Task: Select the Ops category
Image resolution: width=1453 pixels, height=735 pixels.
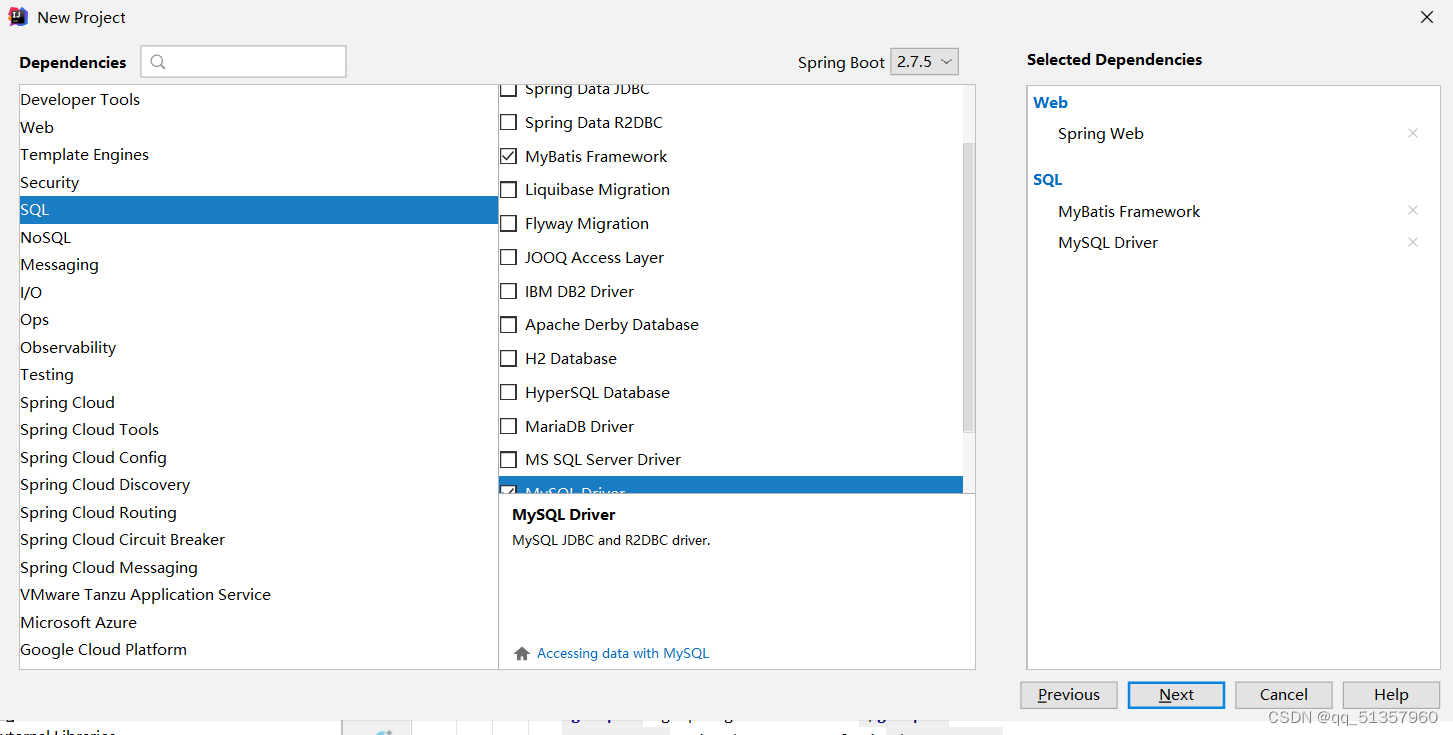Action: (x=258, y=319)
